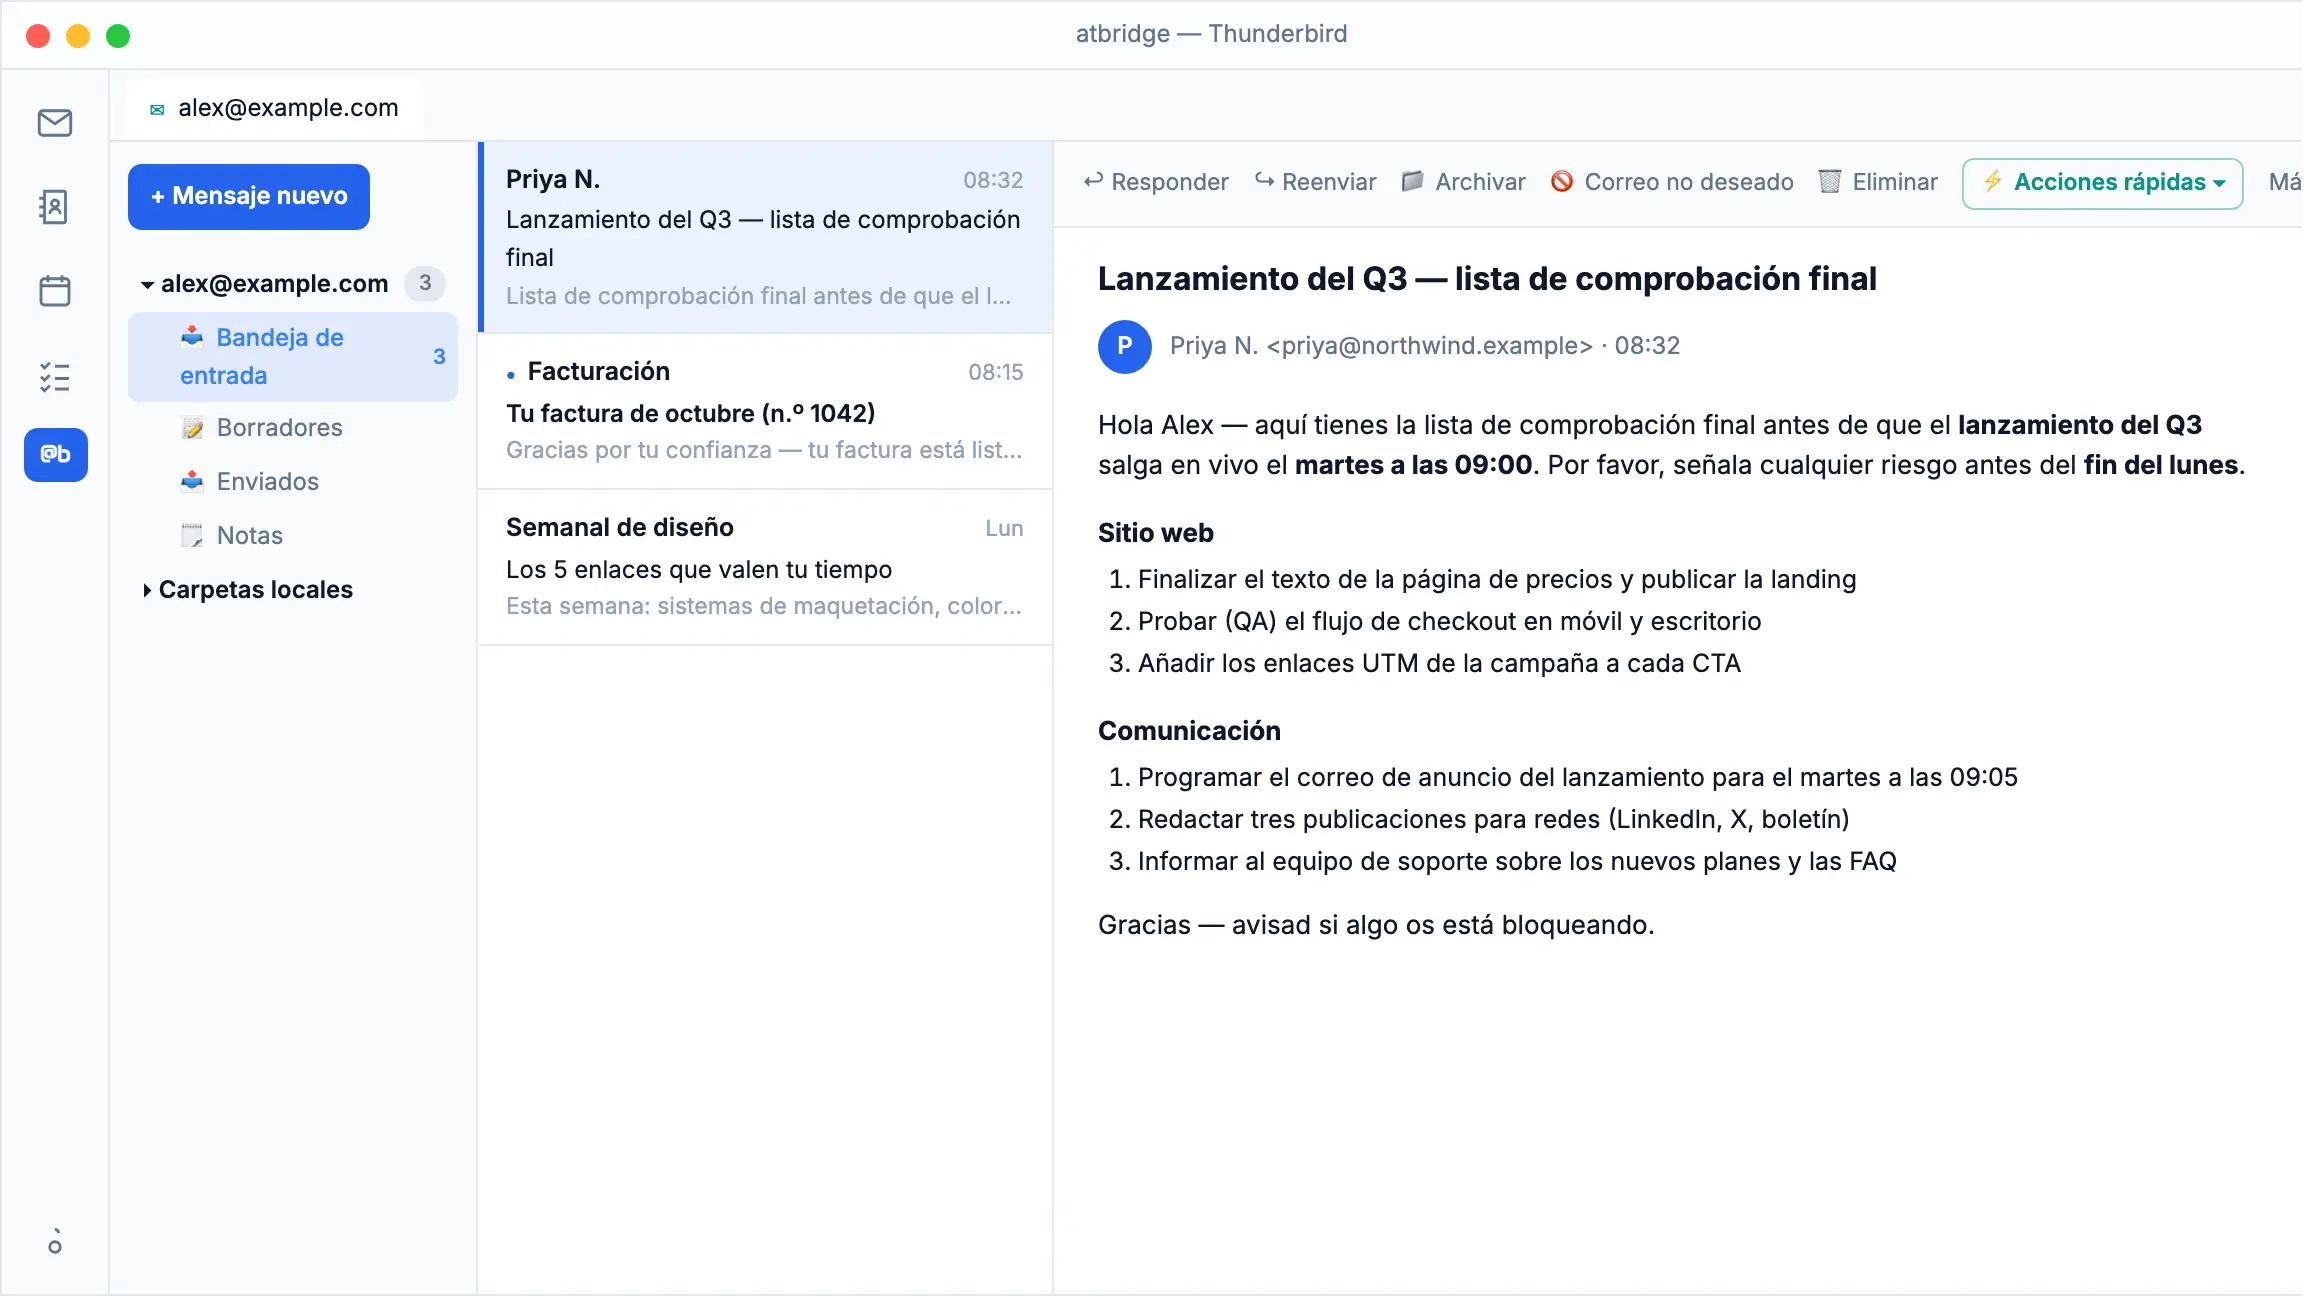Screen dimensions: 2304x1296
Task: Click the Notas notepad folder icon
Action: point(192,536)
